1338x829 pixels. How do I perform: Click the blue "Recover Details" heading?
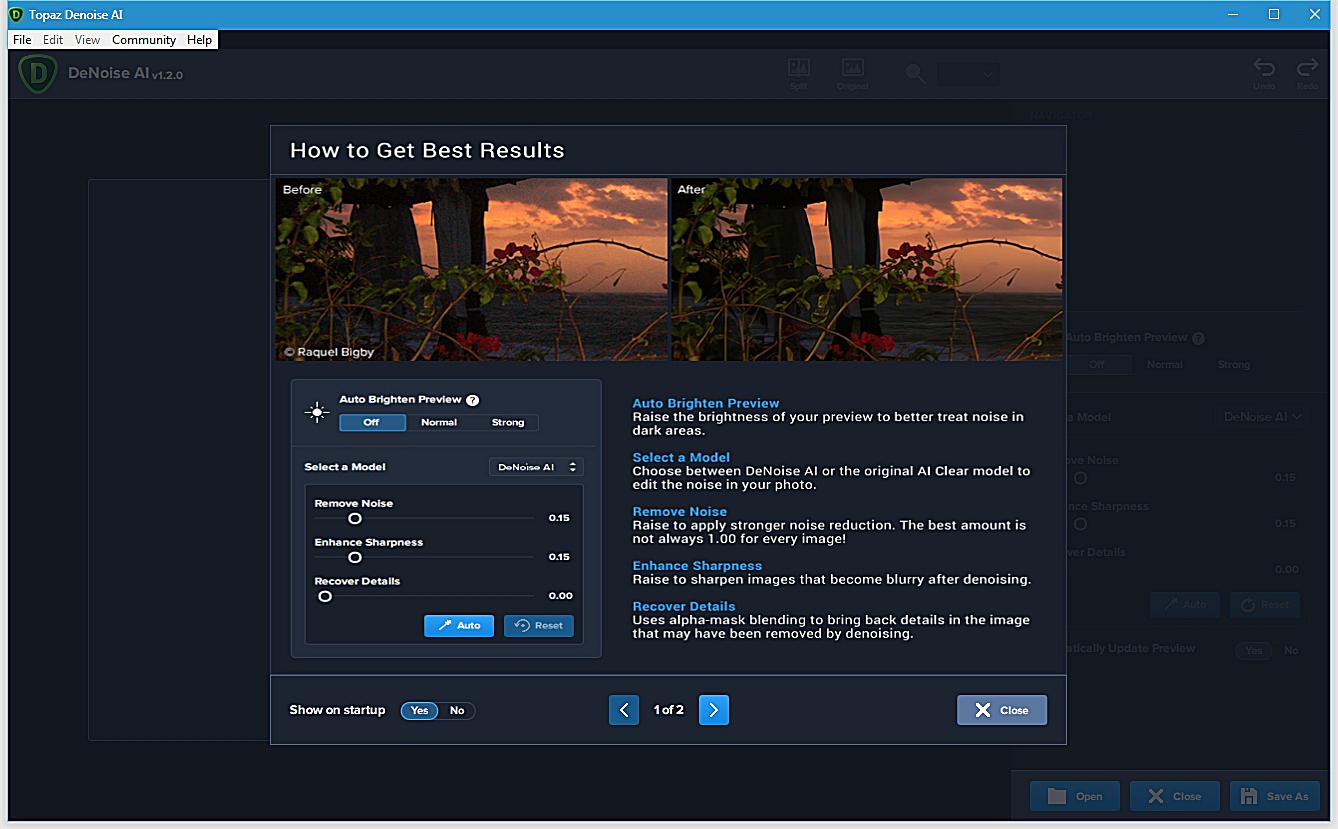pyautogui.click(x=684, y=607)
